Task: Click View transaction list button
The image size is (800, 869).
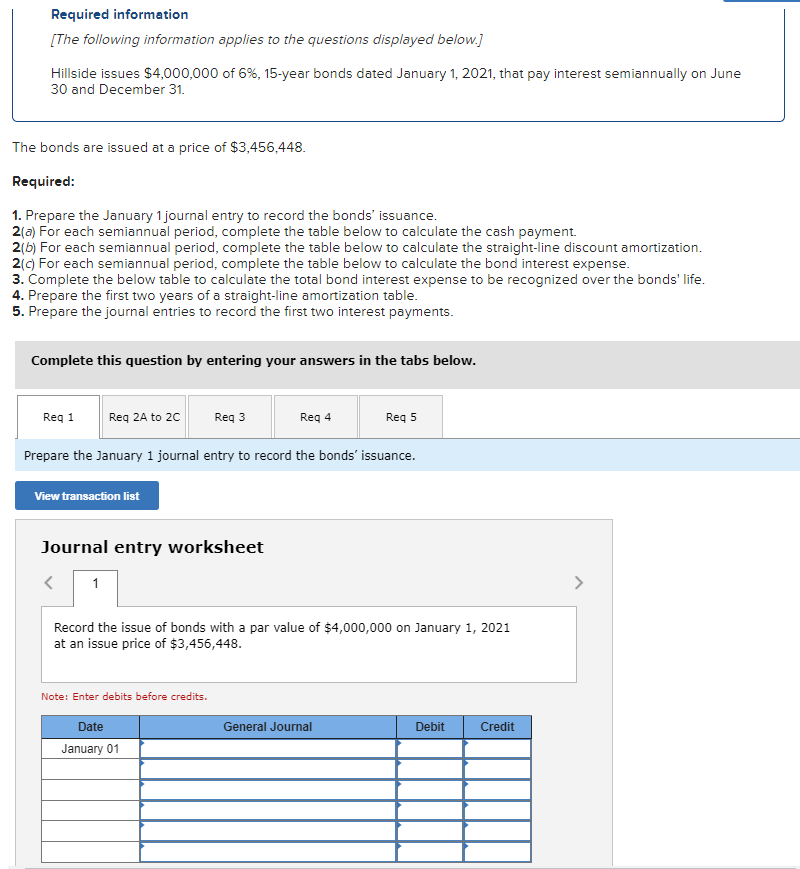Action: [x=87, y=495]
